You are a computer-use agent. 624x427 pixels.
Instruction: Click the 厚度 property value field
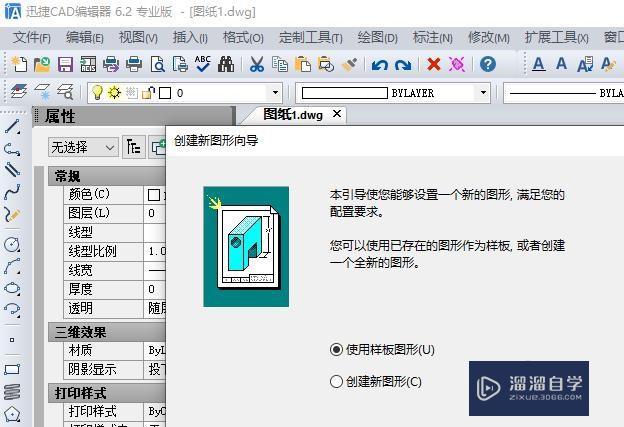[154, 289]
